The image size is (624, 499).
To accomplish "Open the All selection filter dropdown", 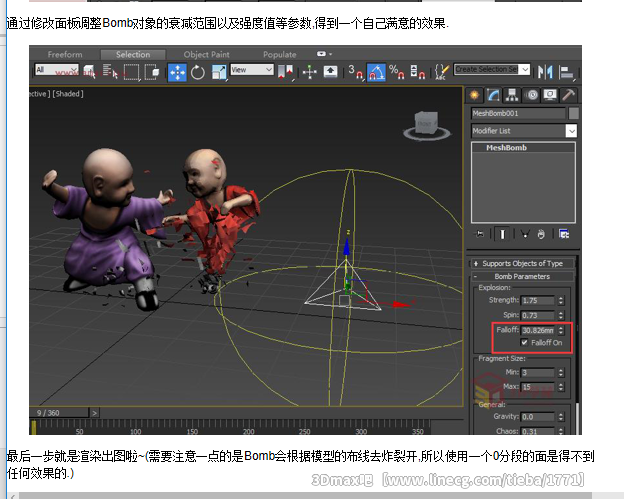I will tap(57, 70).
